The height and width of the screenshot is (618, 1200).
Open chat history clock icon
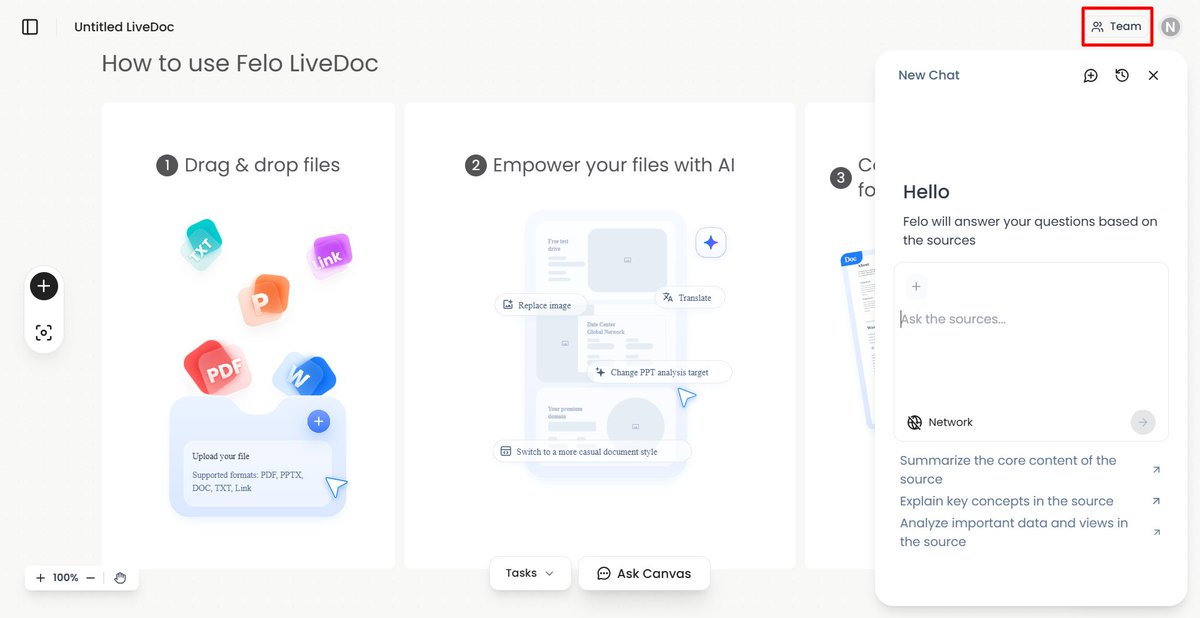[x=1122, y=75]
